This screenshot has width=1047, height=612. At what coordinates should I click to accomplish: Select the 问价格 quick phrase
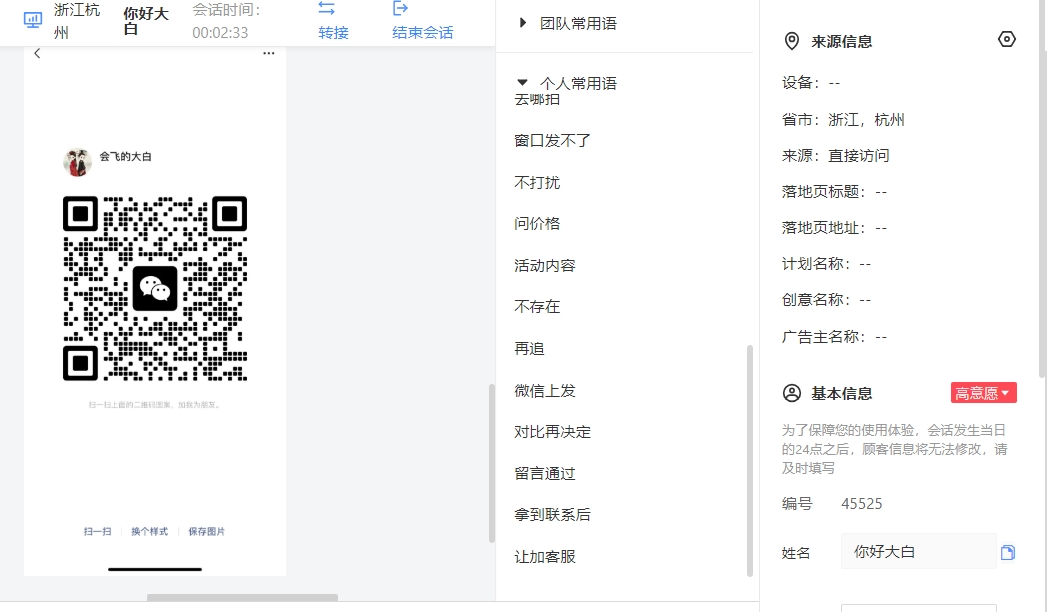pyautogui.click(x=537, y=224)
